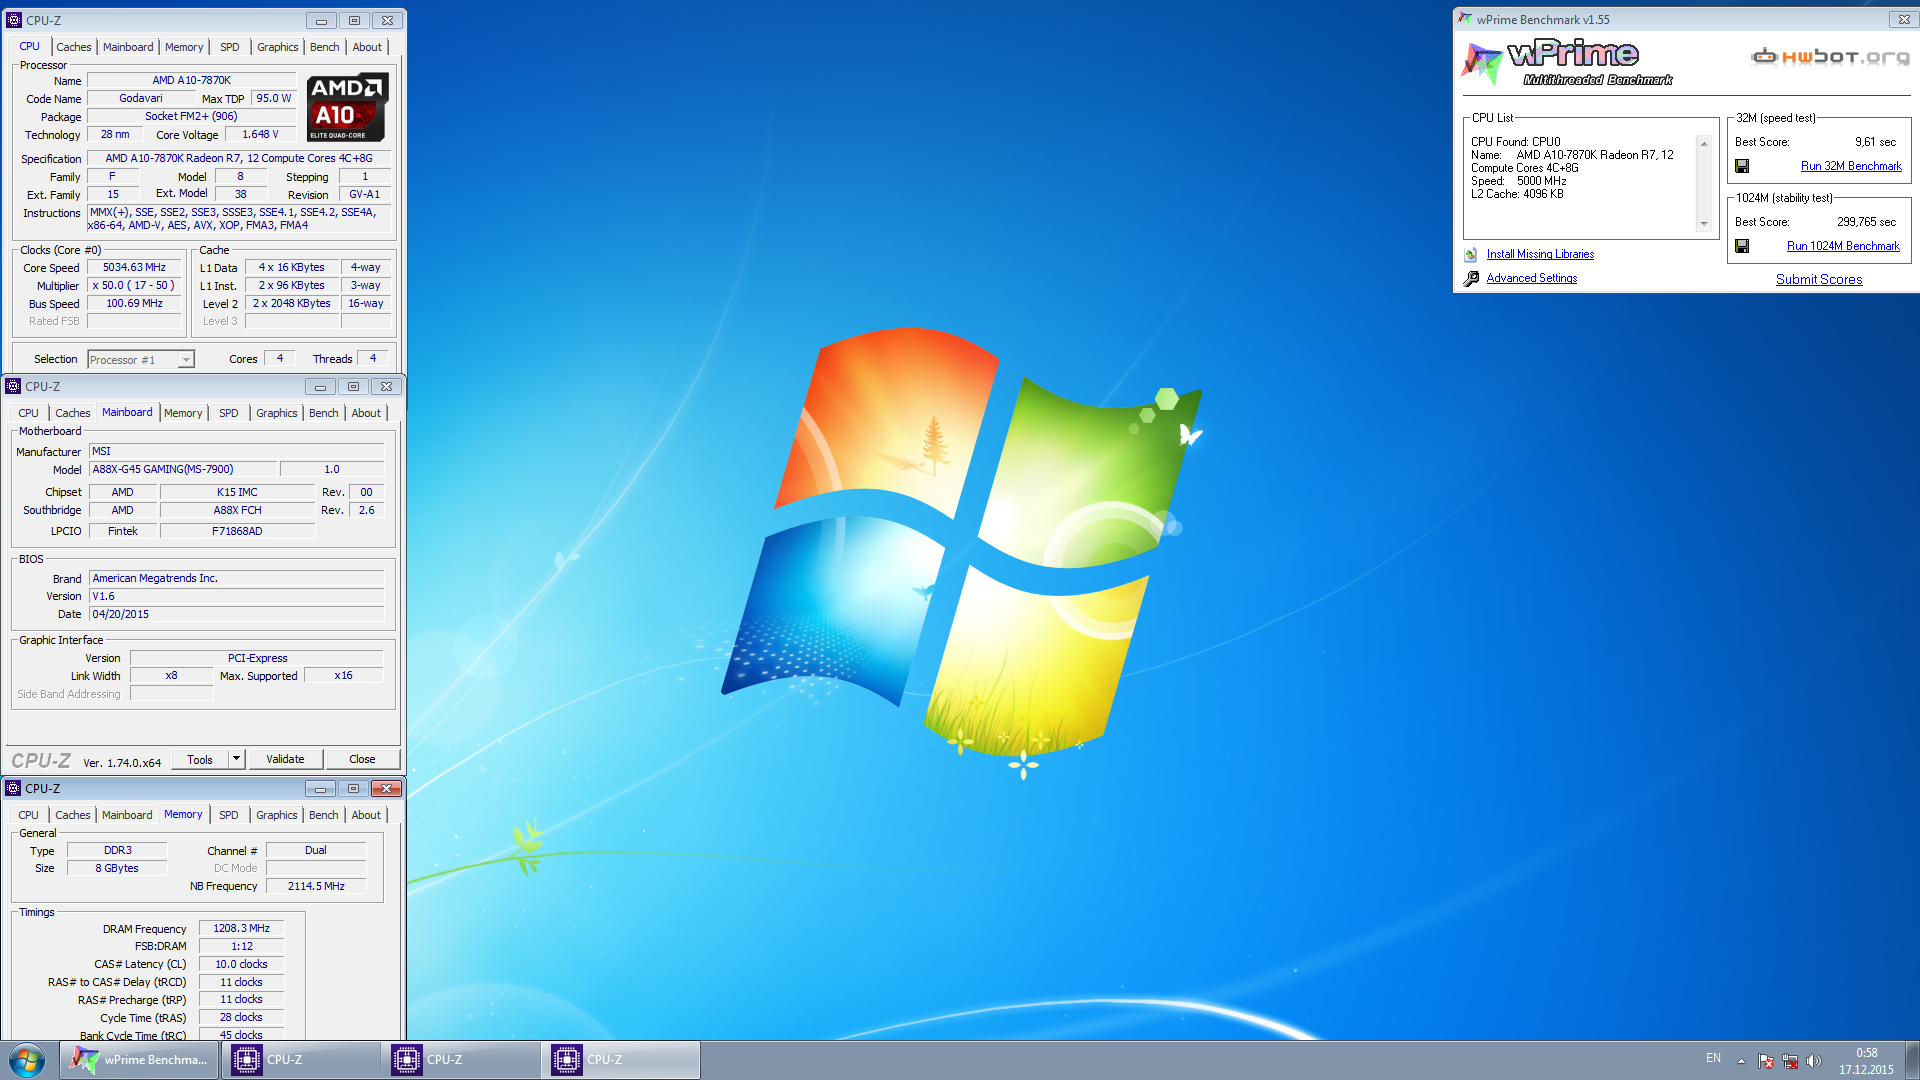The width and height of the screenshot is (1920, 1080).
Task: Click the network tray icon
Action: pyautogui.click(x=1790, y=1061)
